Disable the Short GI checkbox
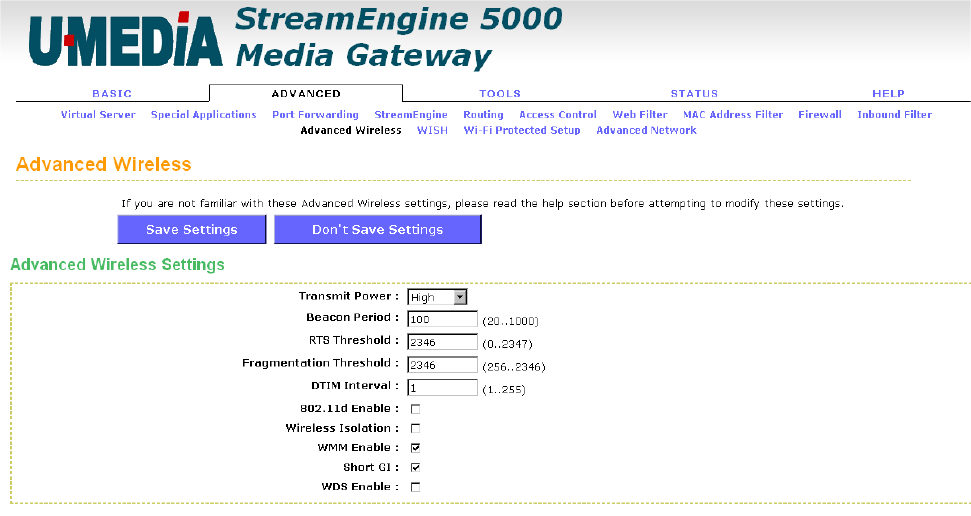 pos(416,467)
